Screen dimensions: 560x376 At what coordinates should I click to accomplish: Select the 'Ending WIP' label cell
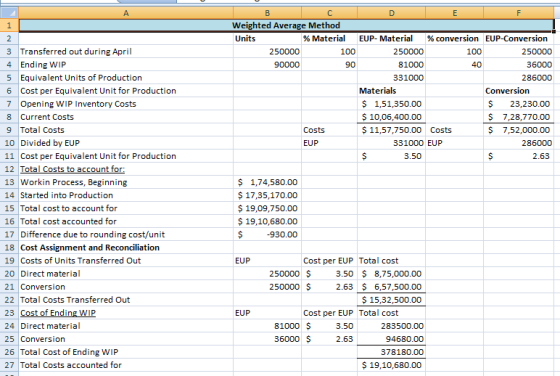(x=126, y=65)
